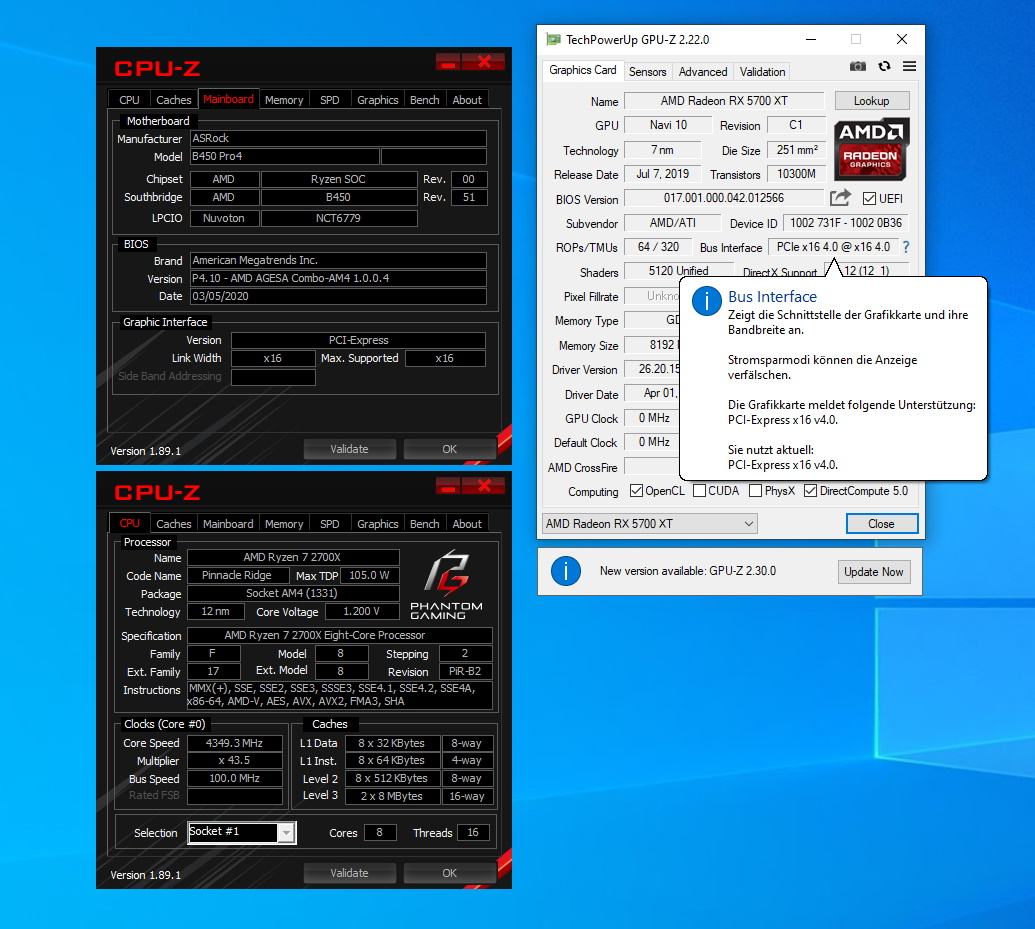1035x929 pixels.
Task: Click the Max TDP value 105.0 W
Action: click(x=370, y=575)
